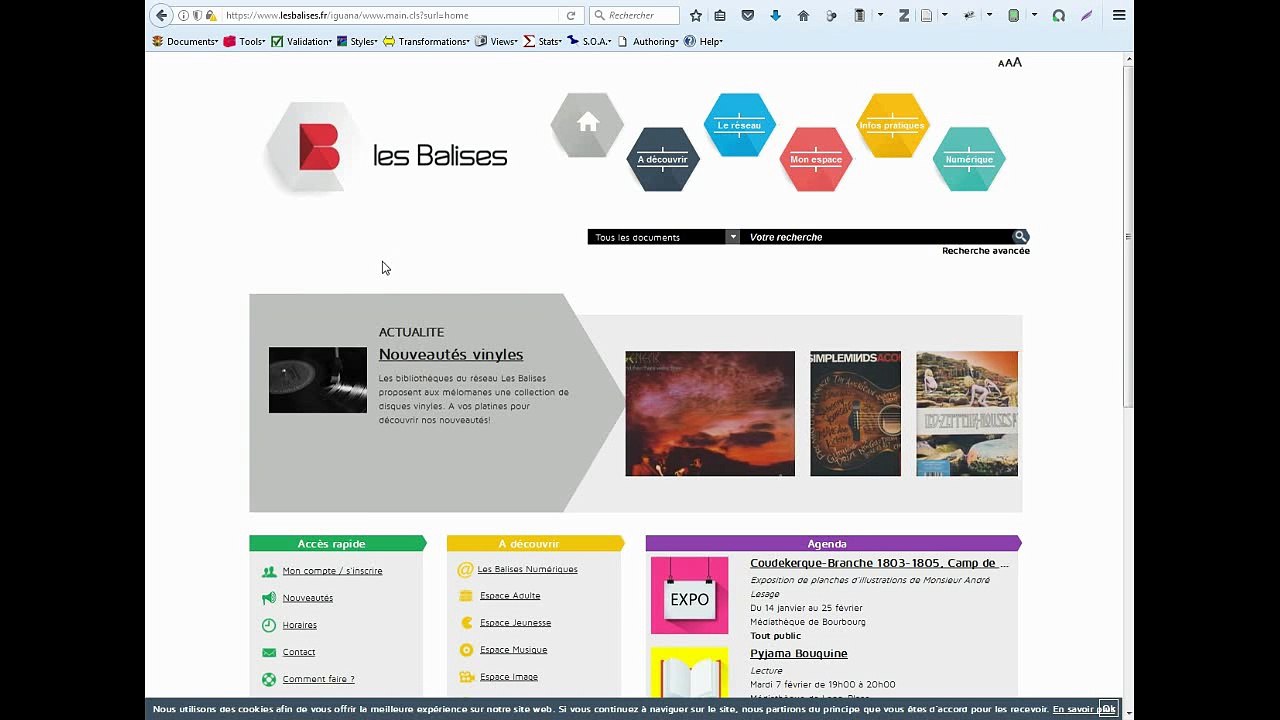
Task: Open the Documents toolbar dropdown
Action: pos(185,41)
